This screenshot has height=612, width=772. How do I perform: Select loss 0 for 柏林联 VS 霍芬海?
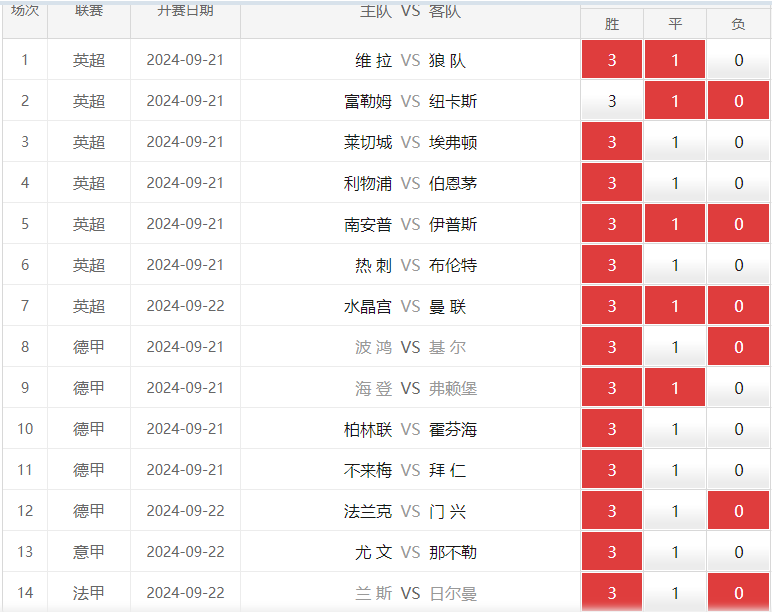pyautogui.click(x=738, y=429)
